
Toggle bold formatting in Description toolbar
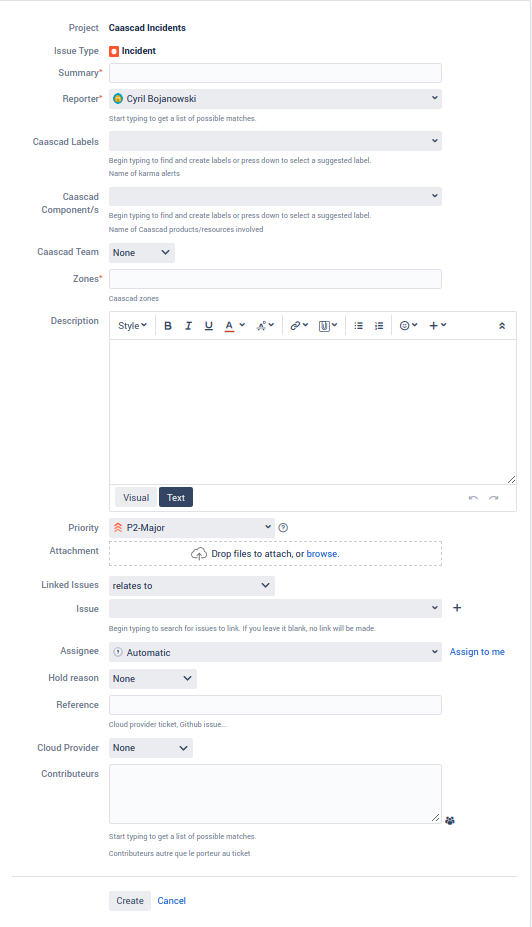point(168,326)
